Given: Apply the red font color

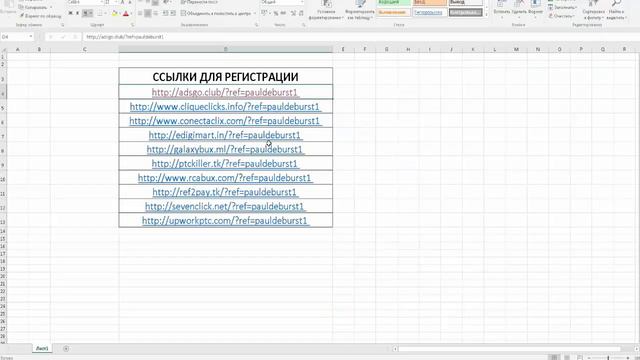Looking at the screenshot, I should [126, 13].
